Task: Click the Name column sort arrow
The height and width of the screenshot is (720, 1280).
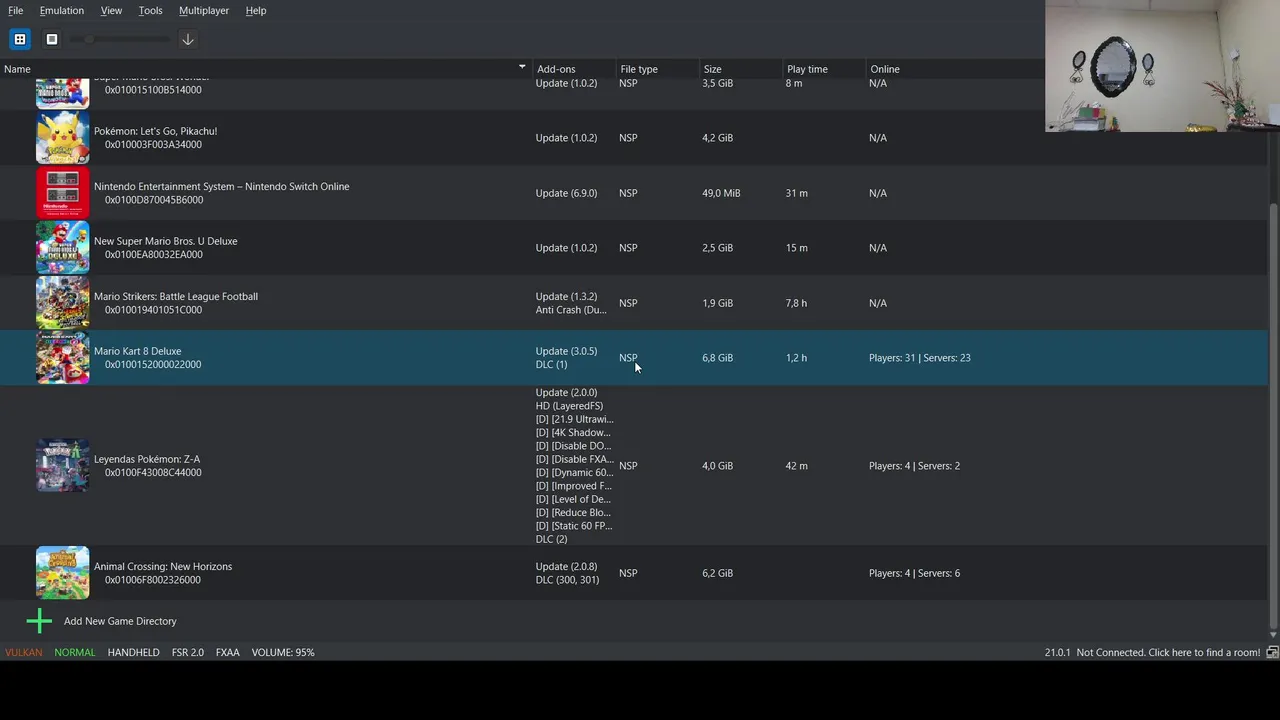Action: click(x=521, y=68)
